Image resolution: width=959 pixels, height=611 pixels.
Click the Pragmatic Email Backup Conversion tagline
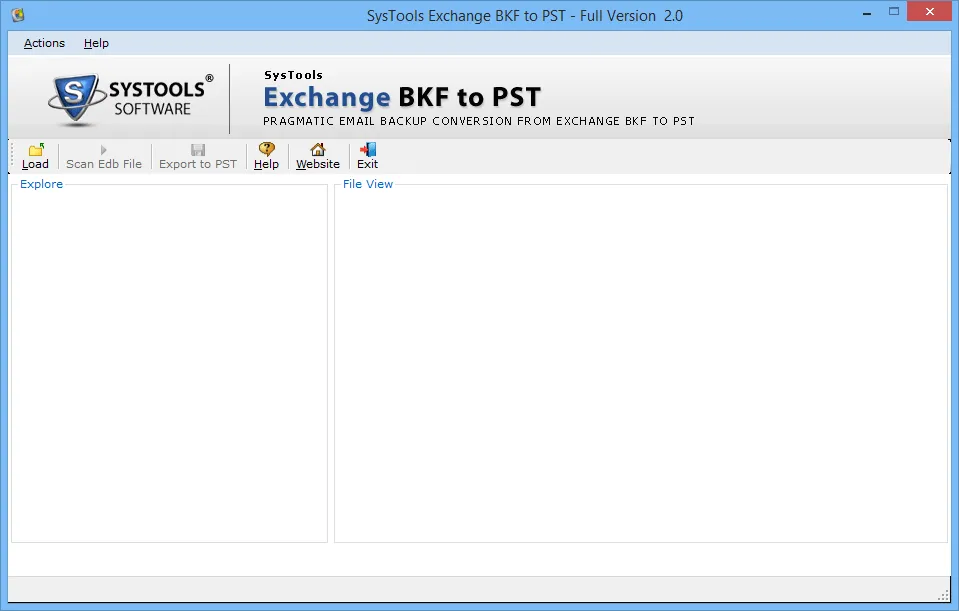pos(477,121)
